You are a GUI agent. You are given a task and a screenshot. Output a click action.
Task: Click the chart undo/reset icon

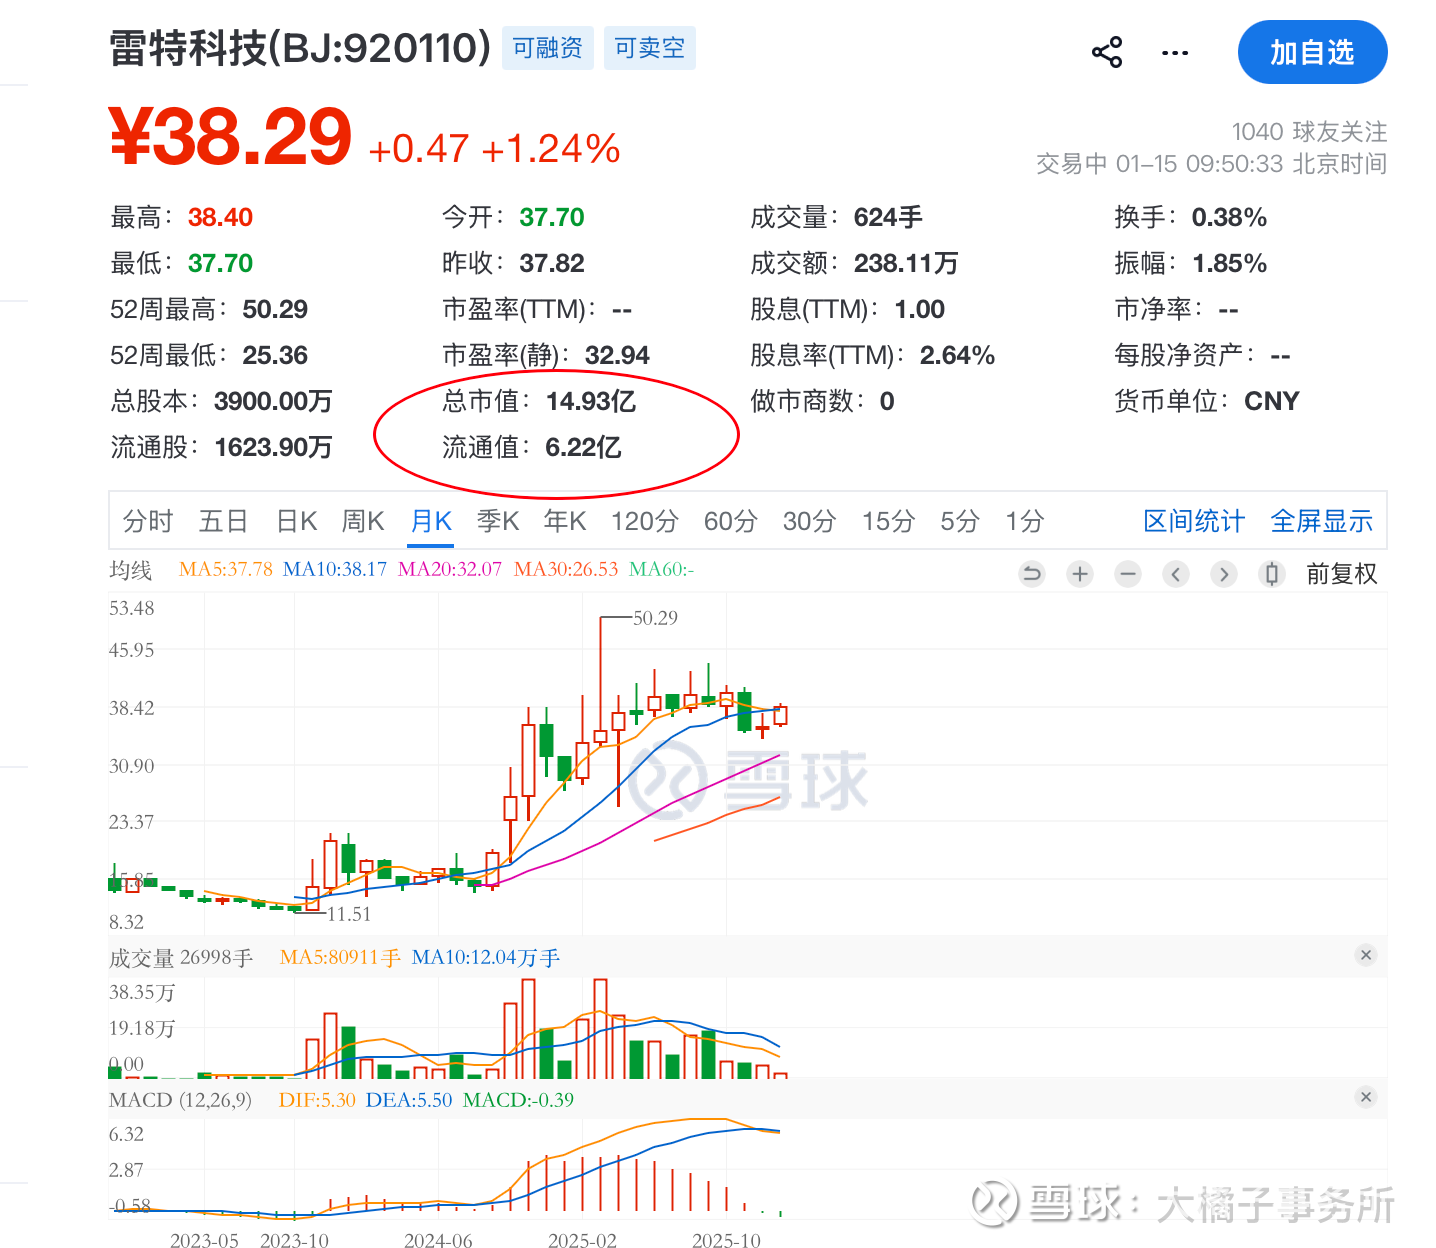(1032, 574)
